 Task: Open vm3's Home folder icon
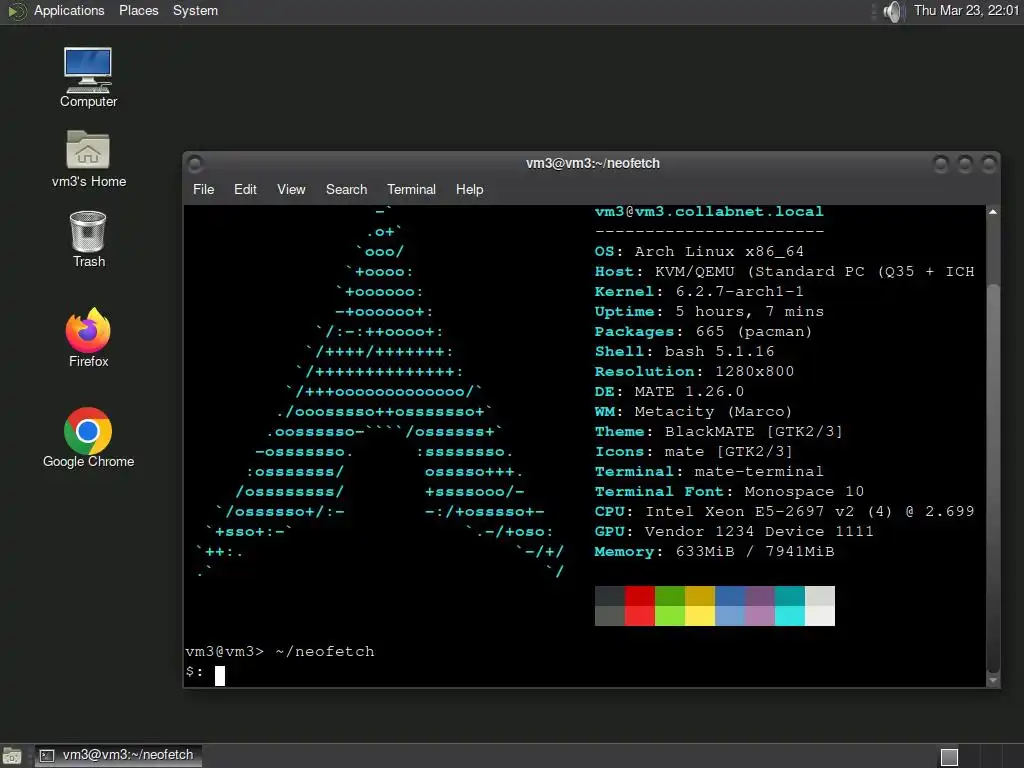click(88, 159)
